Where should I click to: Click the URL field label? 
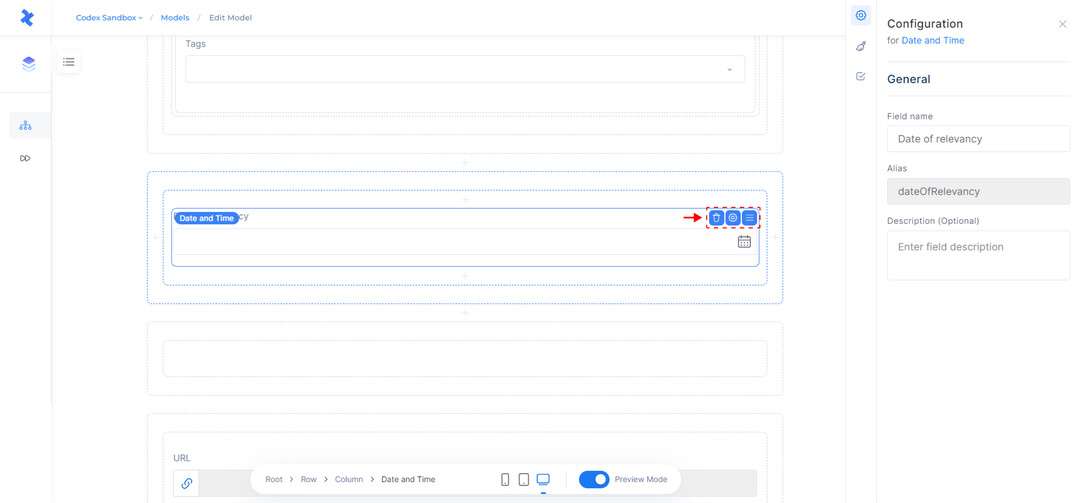(182, 458)
